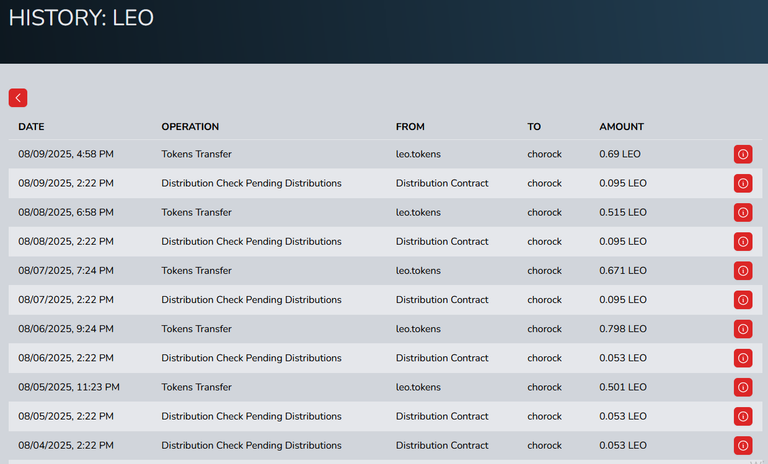Click the AMOUNT column header
The width and height of the screenshot is (768, 464).
(621, 126)
